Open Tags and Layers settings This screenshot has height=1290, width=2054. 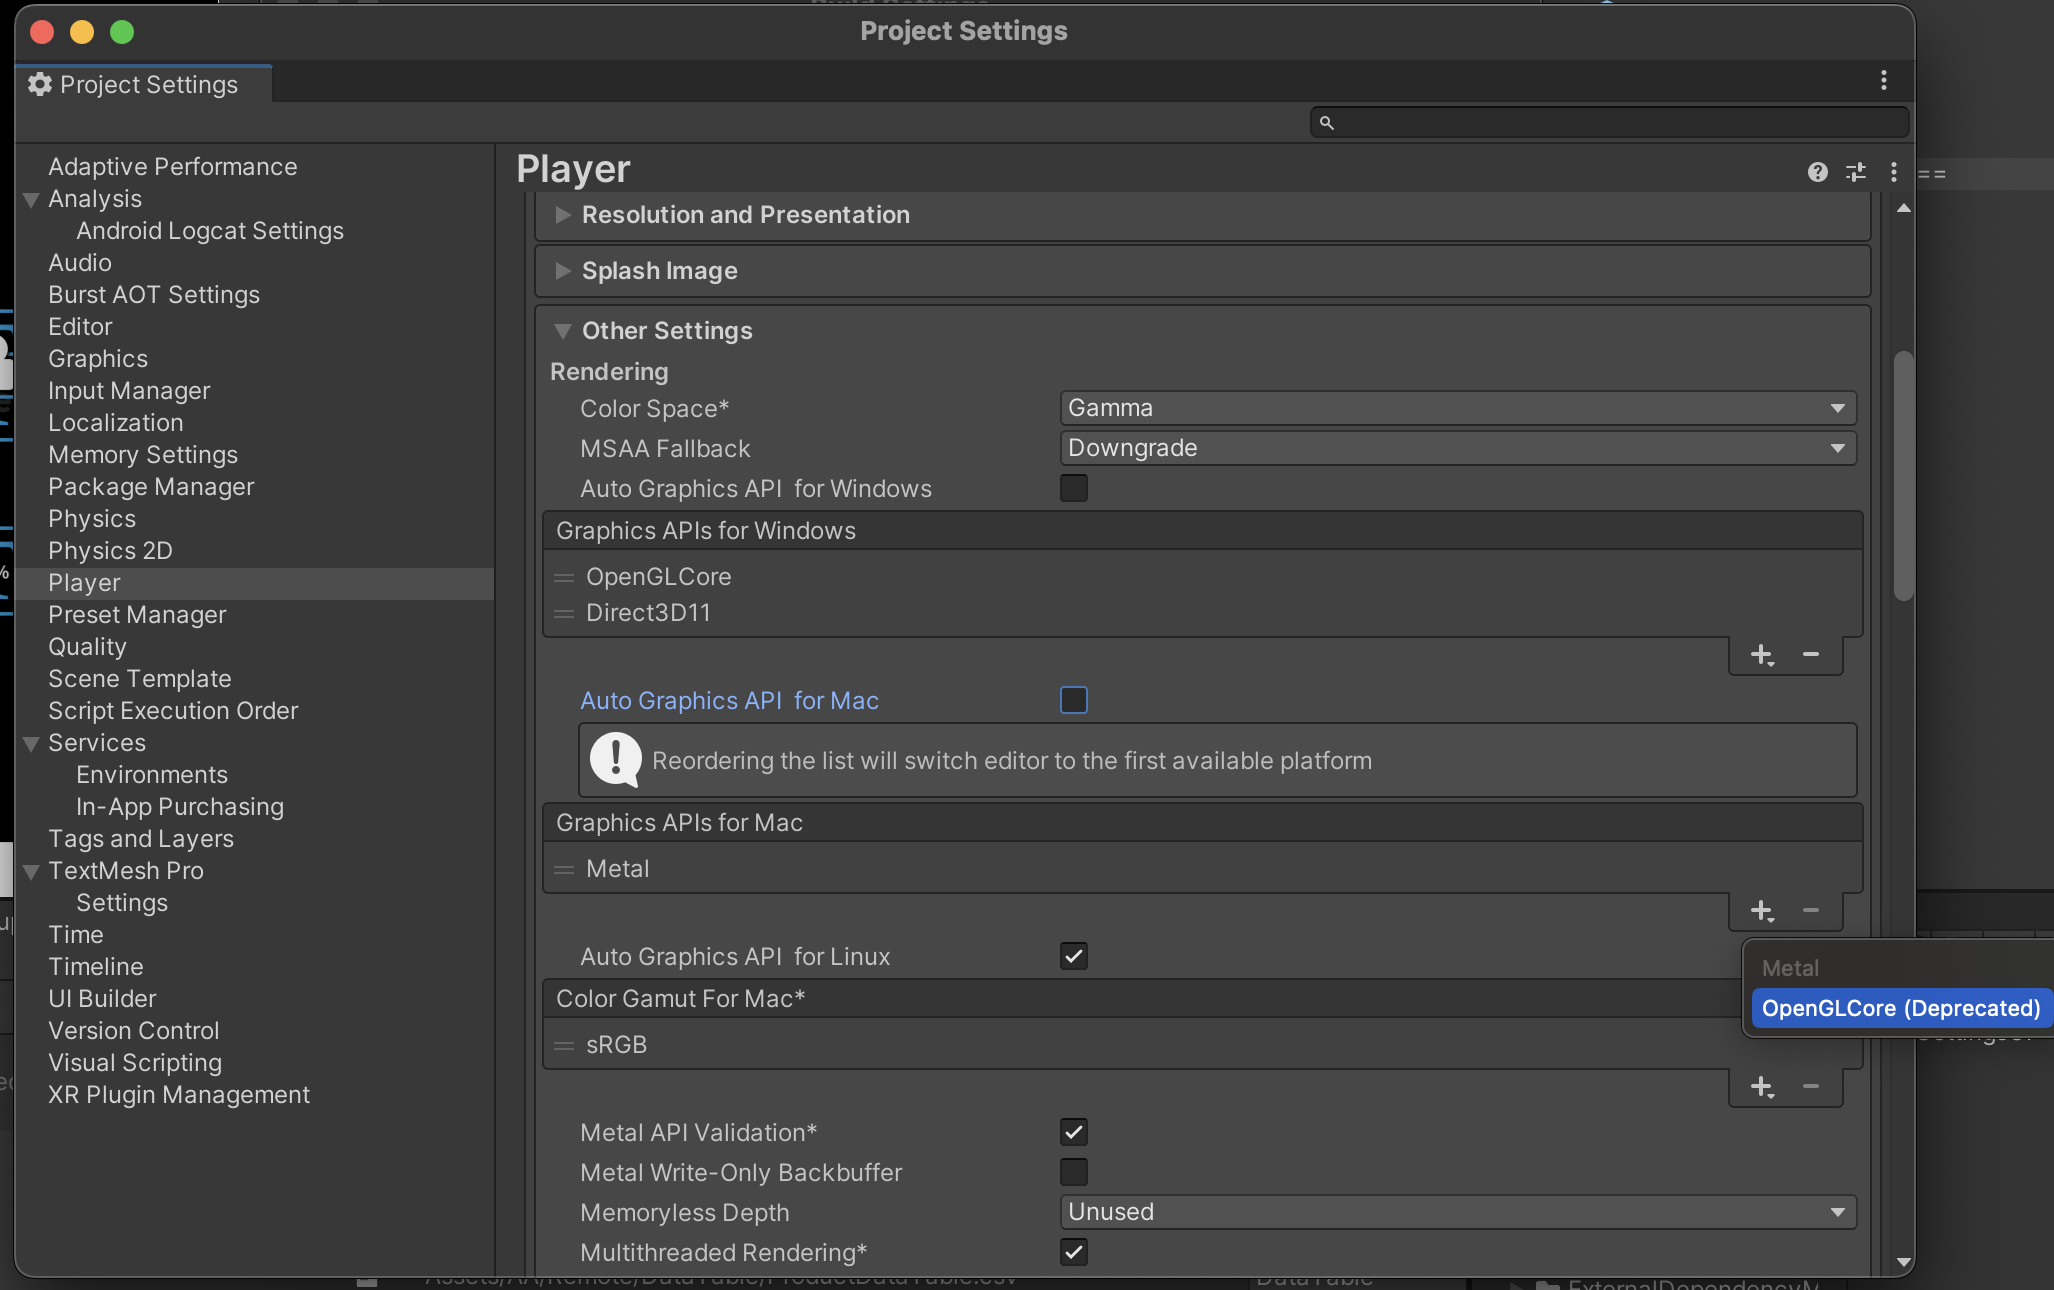pyautogui.click(x=141, y=839)
